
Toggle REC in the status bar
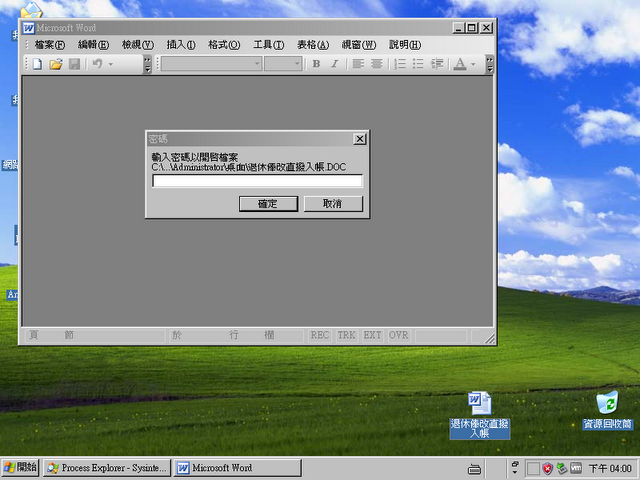point(319,335)
